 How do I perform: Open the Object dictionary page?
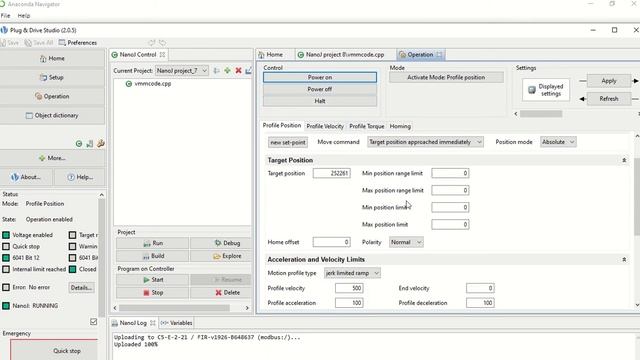click(x=52, y=116)
